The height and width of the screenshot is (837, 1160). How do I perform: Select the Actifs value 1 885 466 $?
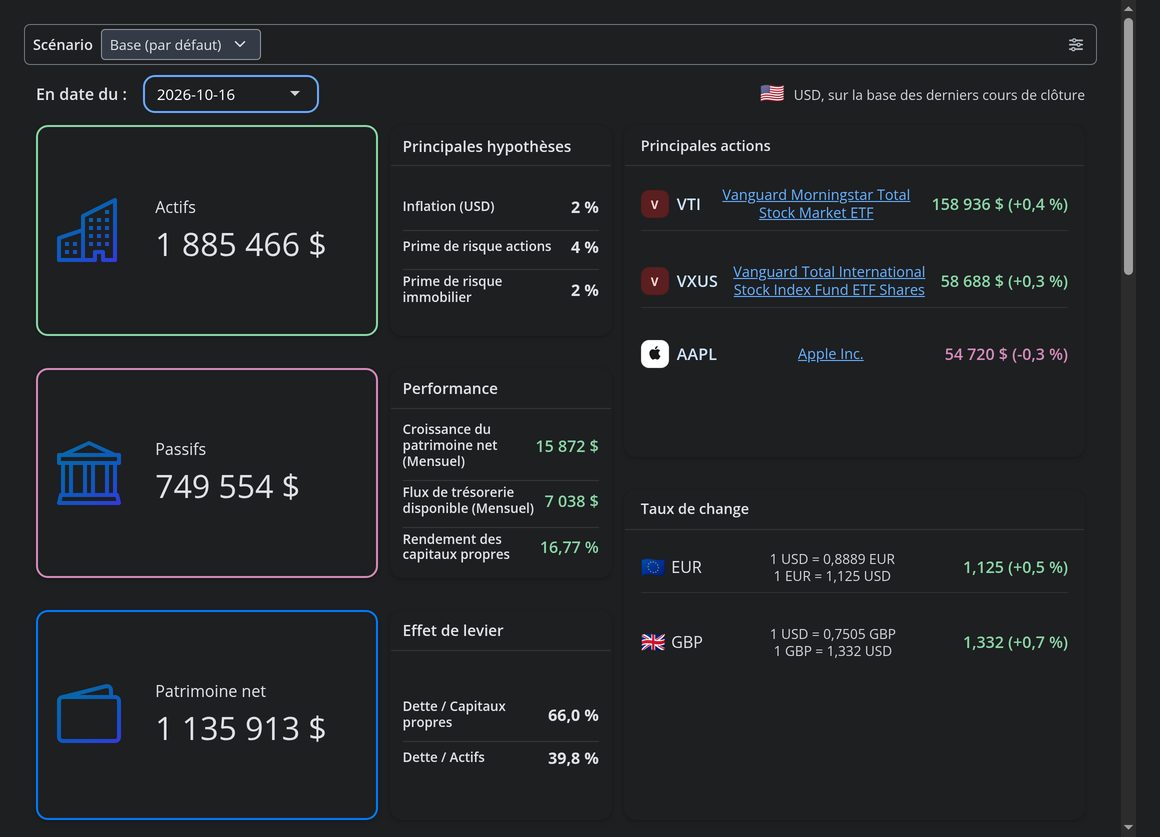(240, 245)
